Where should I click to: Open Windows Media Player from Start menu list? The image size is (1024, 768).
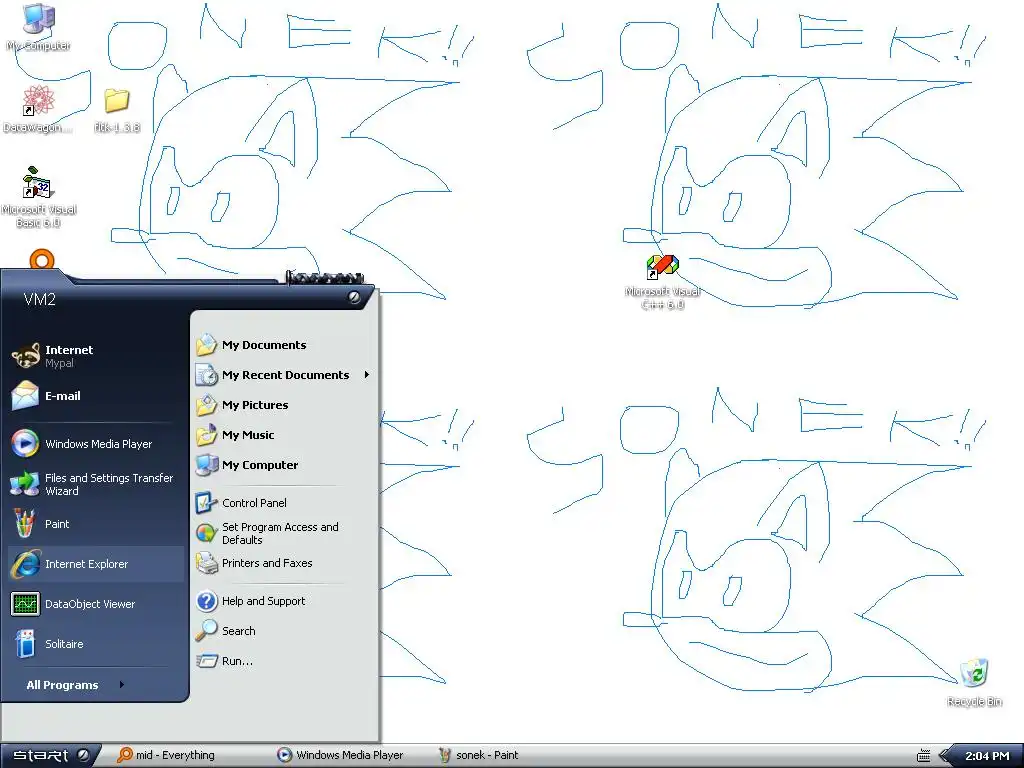pyautogui.click(x=95, y=444)
